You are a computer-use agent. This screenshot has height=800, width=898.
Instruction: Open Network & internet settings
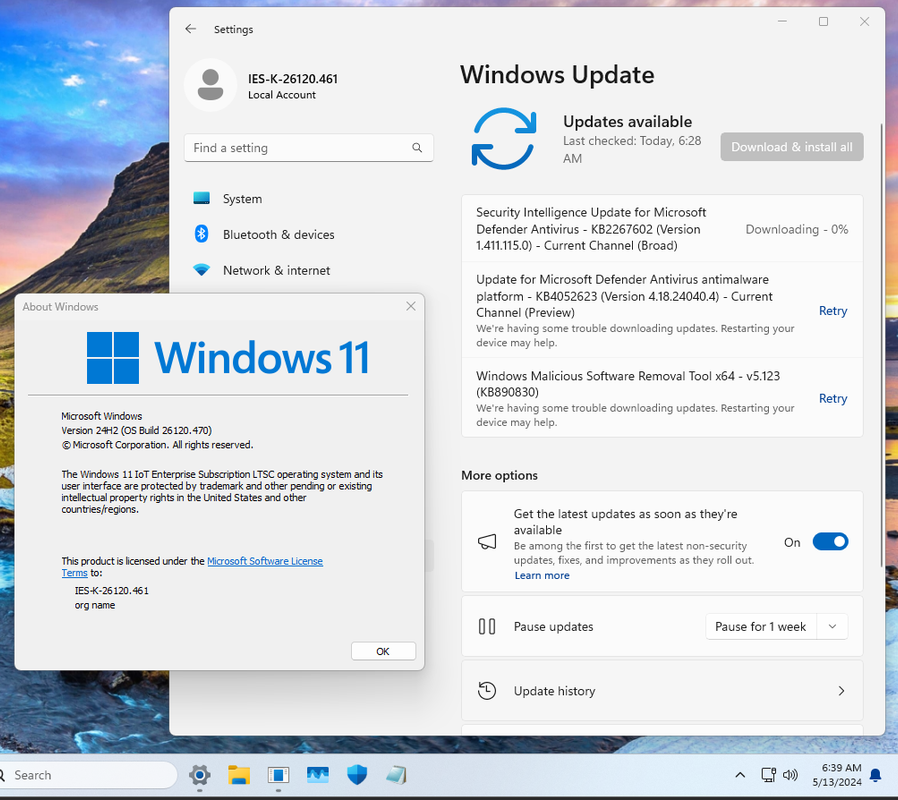tap(277, 270)
